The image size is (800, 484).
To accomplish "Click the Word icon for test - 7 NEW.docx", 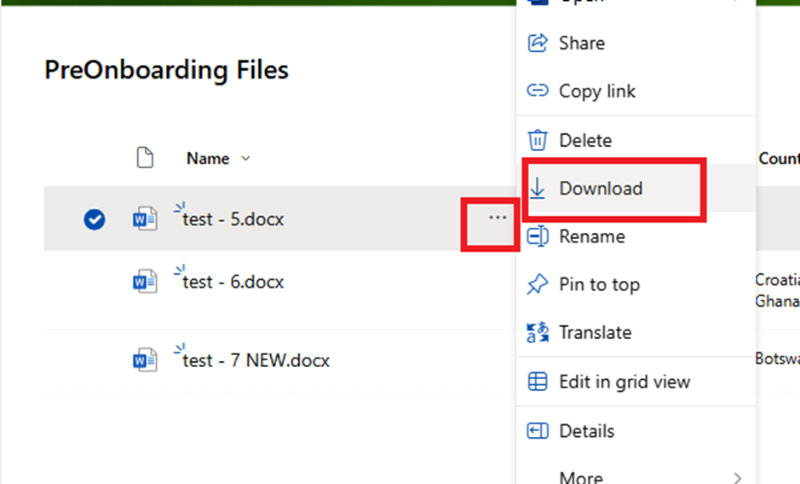I will 145,360.
